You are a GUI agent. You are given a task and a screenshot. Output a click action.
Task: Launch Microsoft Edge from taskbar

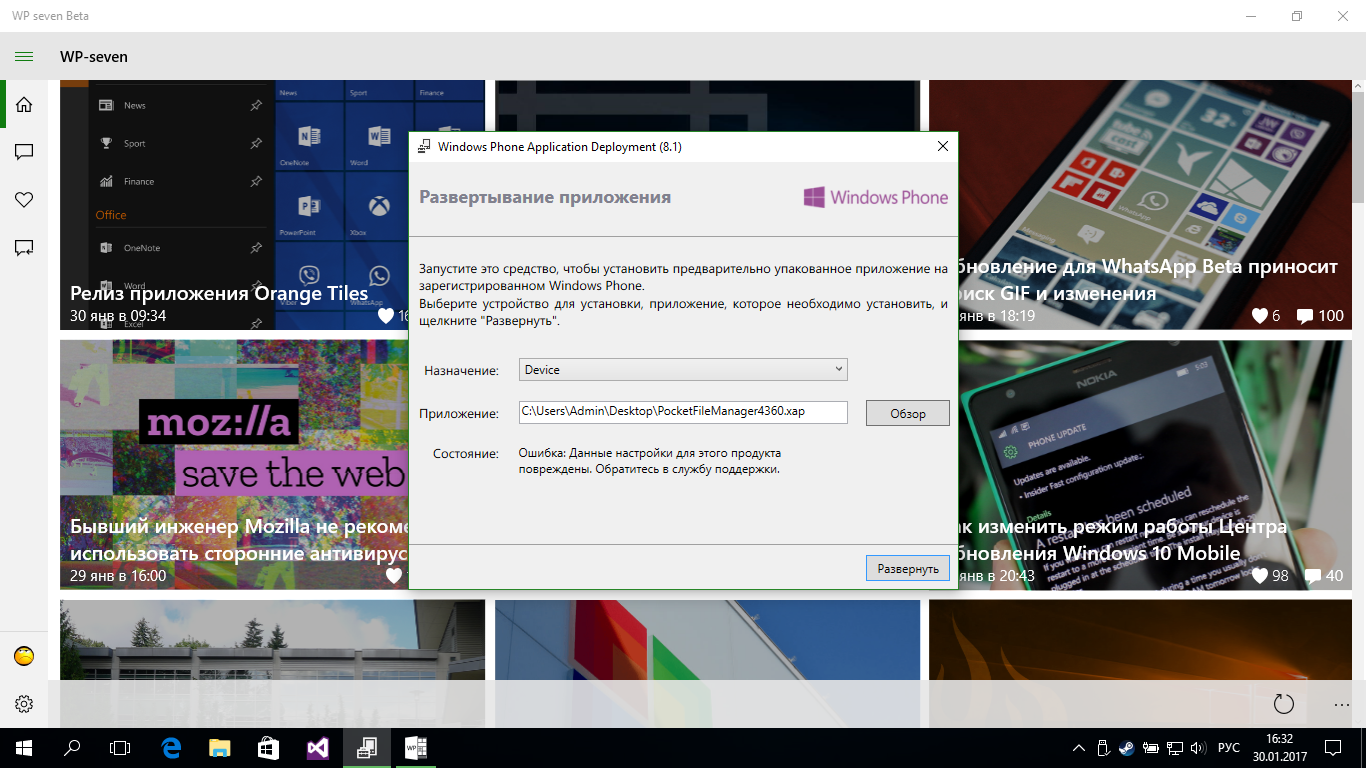pos(171,747)
